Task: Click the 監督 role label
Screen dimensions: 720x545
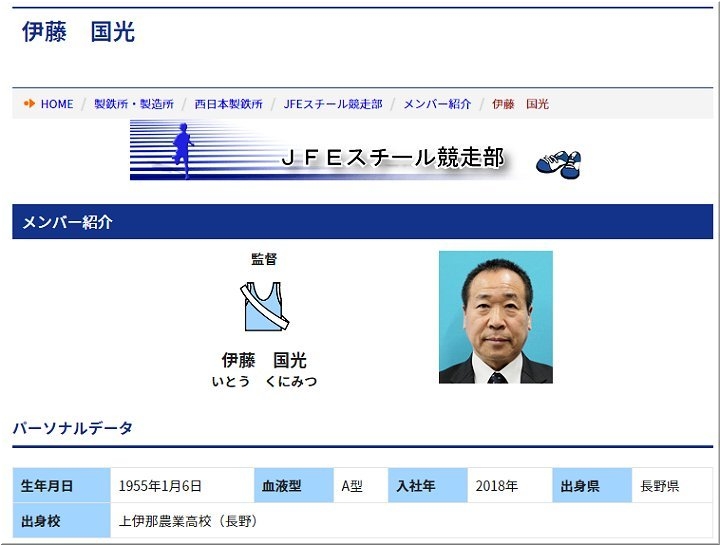Action: point(264,259)
